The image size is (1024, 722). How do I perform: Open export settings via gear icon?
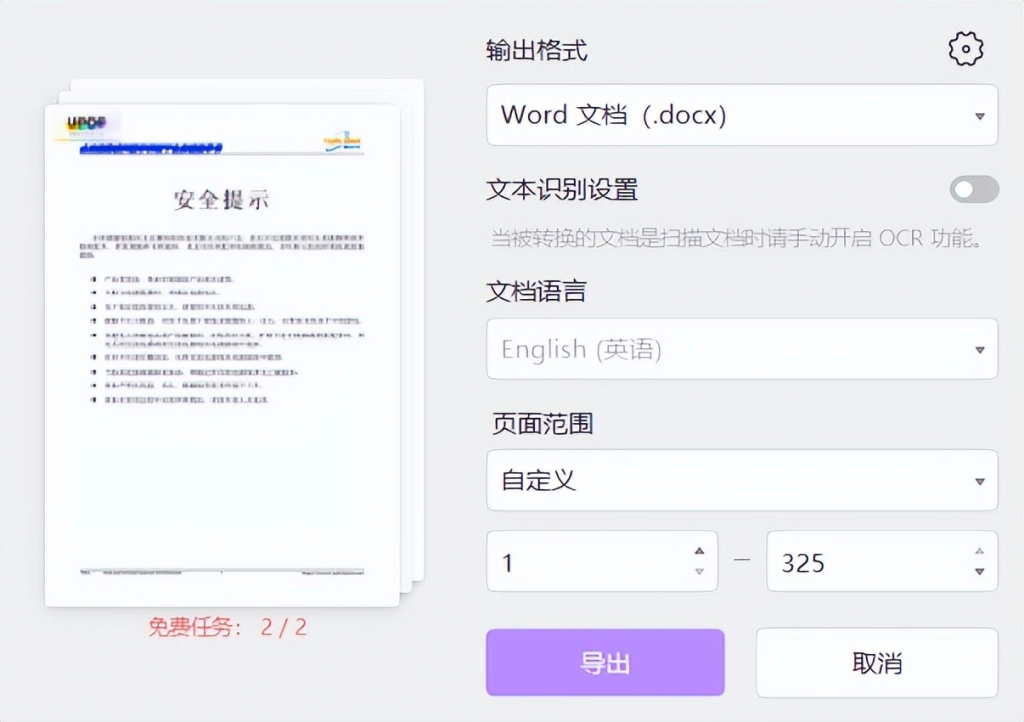[966, 49]
